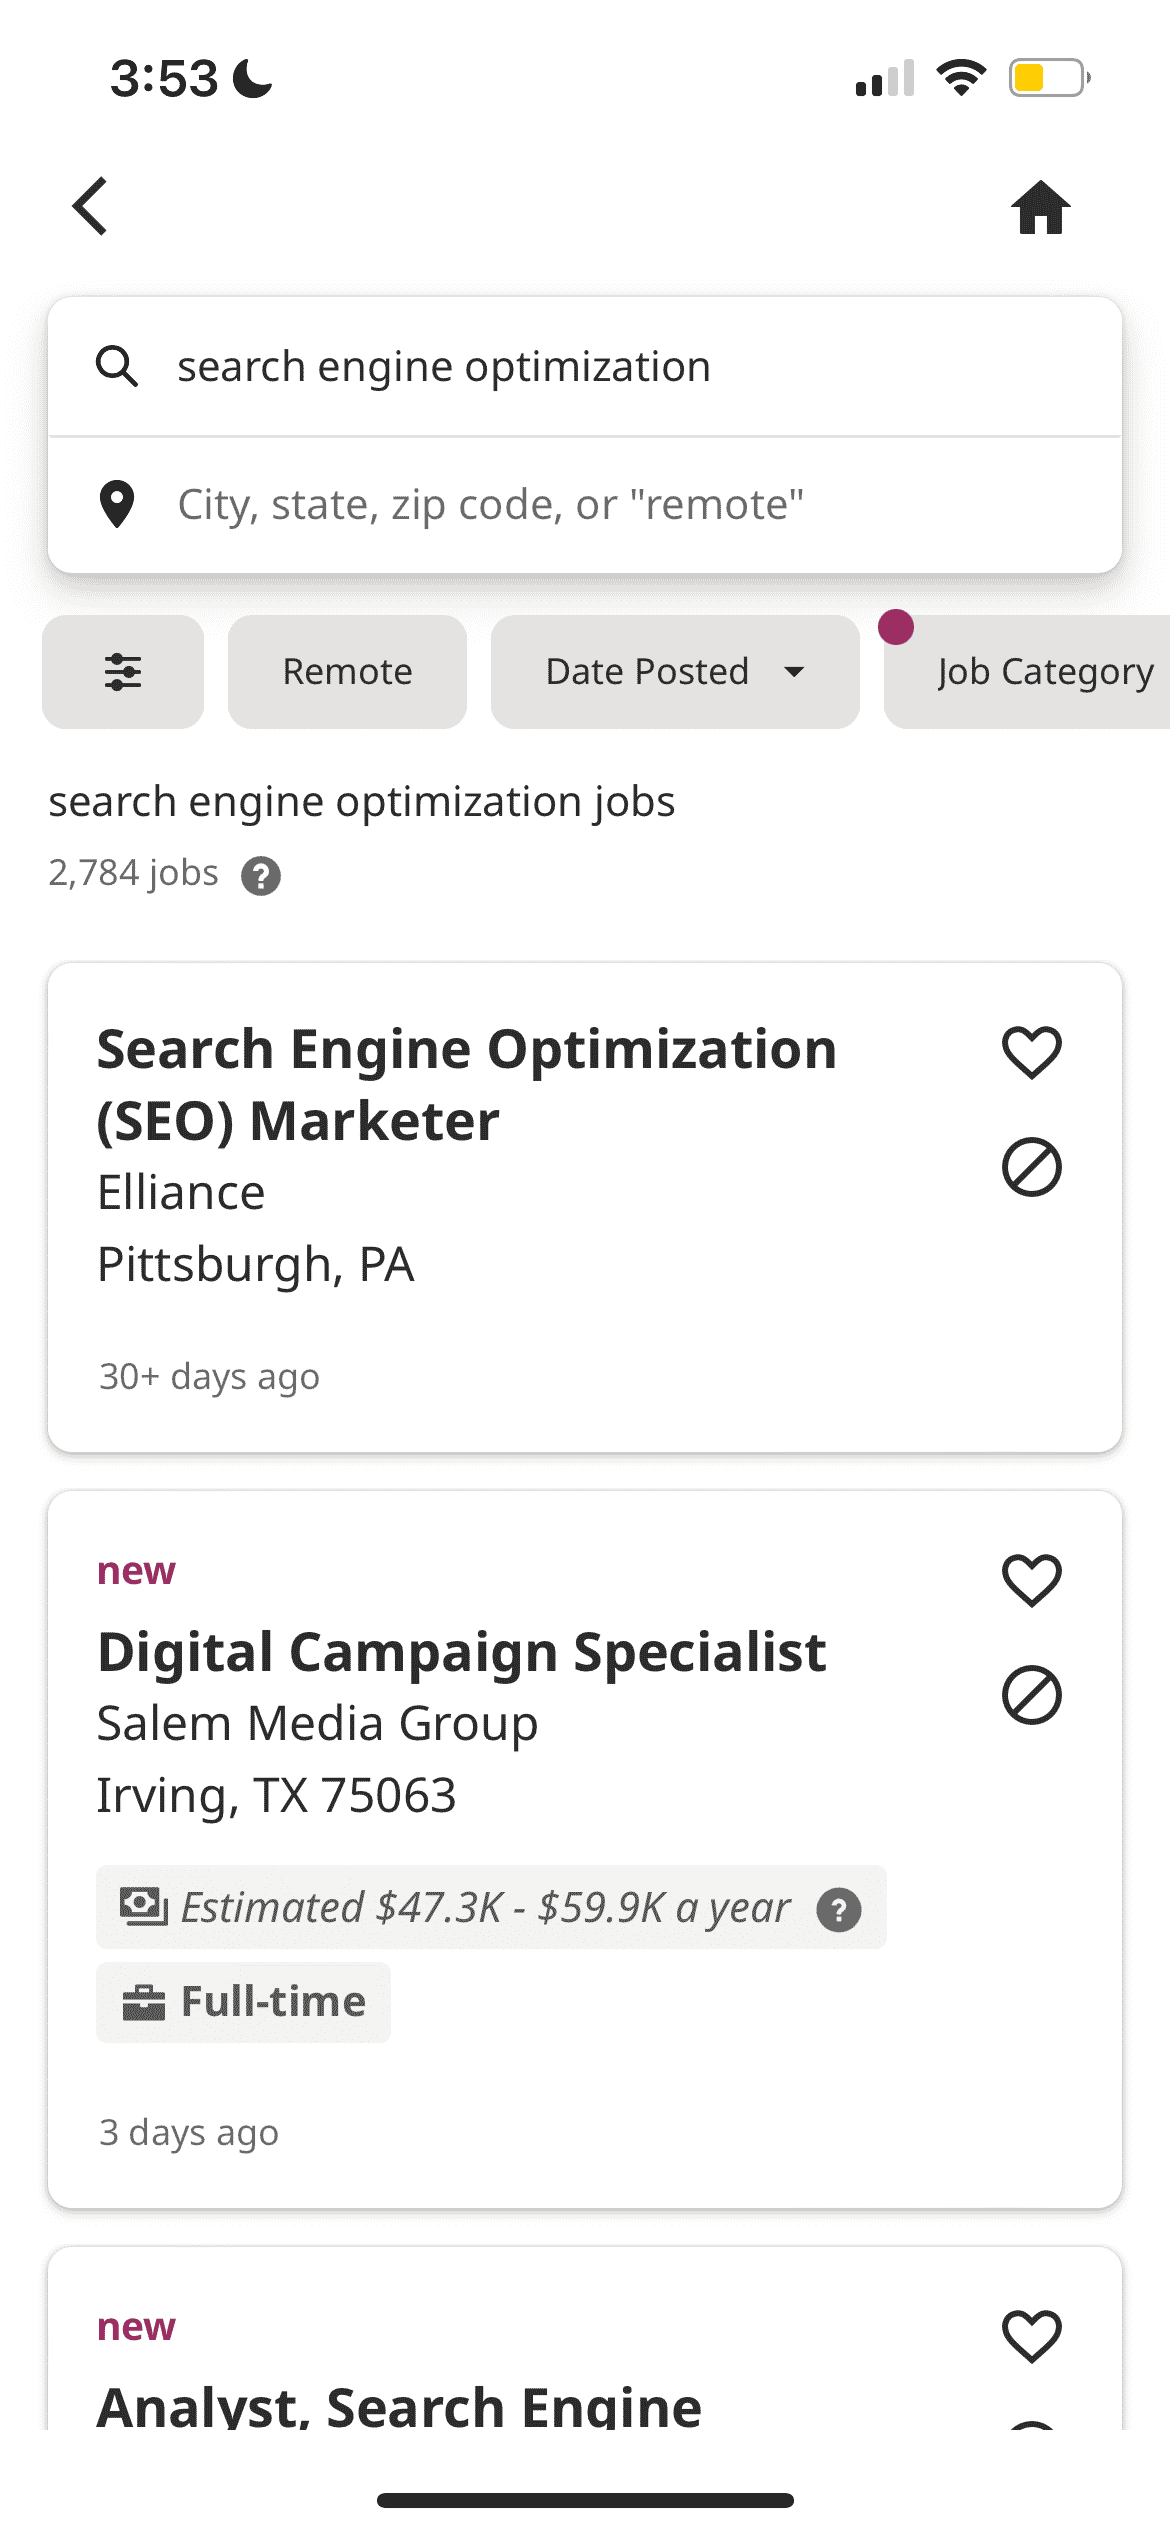Heart the Analyst, Search Engine job
This screenshot has width=1170, height=2532.
pos(1031,2336)
